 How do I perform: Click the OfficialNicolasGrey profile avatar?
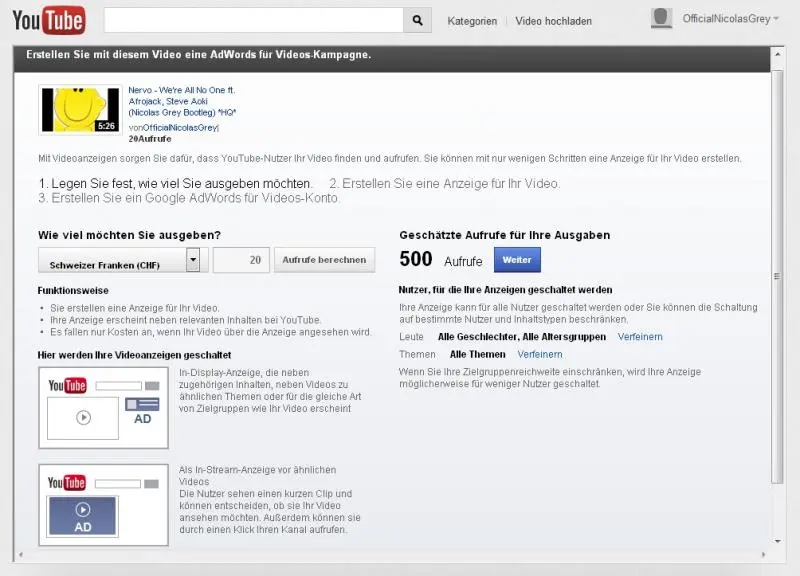tap(661, 19)
